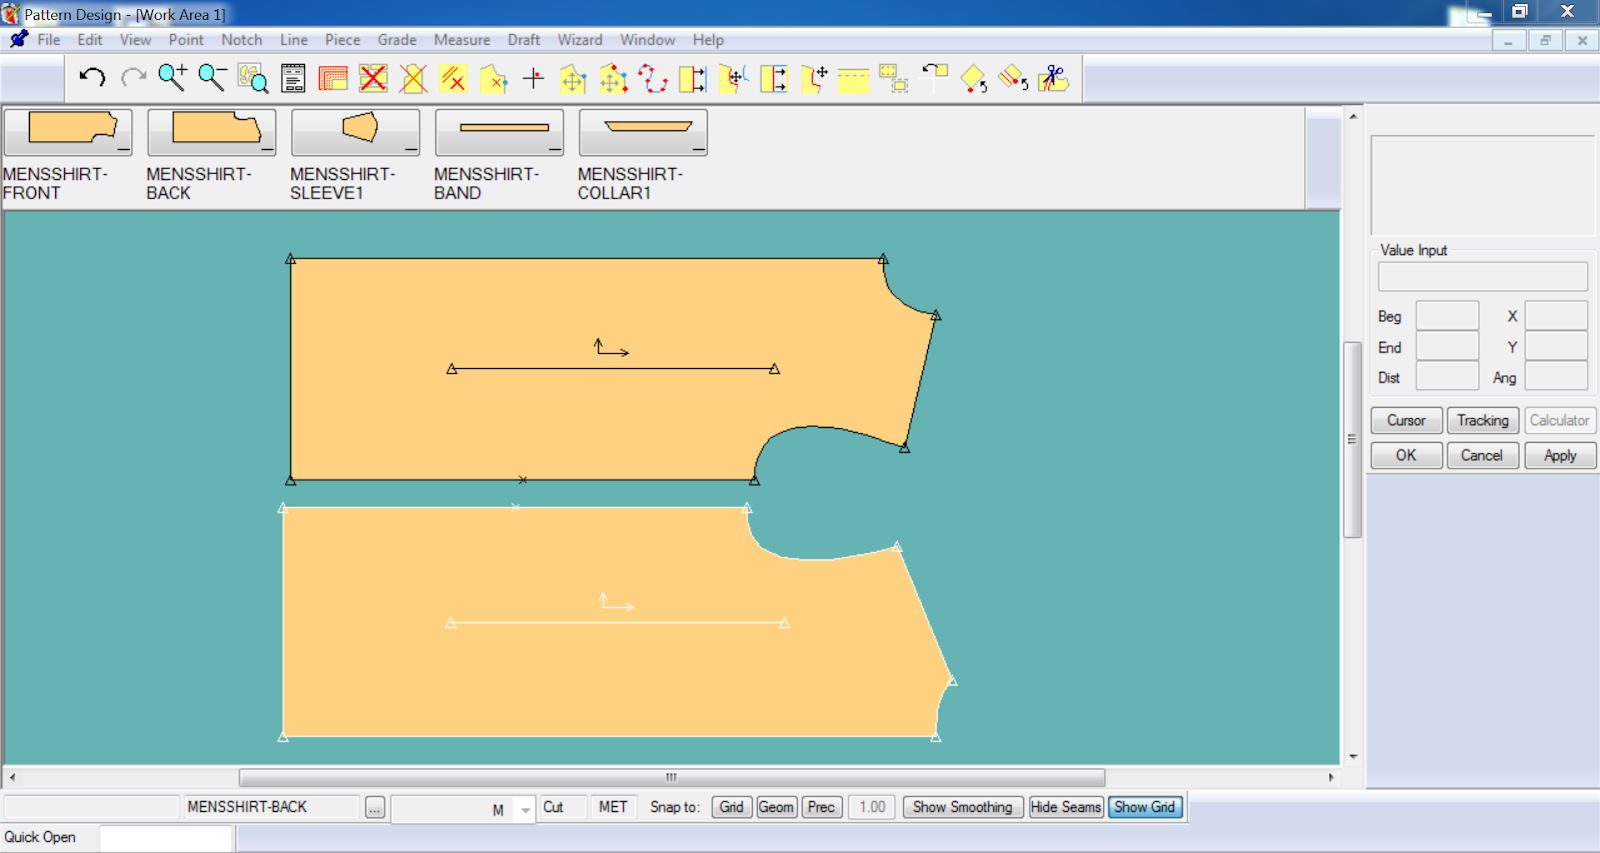Toggle Grid snapping
1600x853 pixels.
click(731, 807)
